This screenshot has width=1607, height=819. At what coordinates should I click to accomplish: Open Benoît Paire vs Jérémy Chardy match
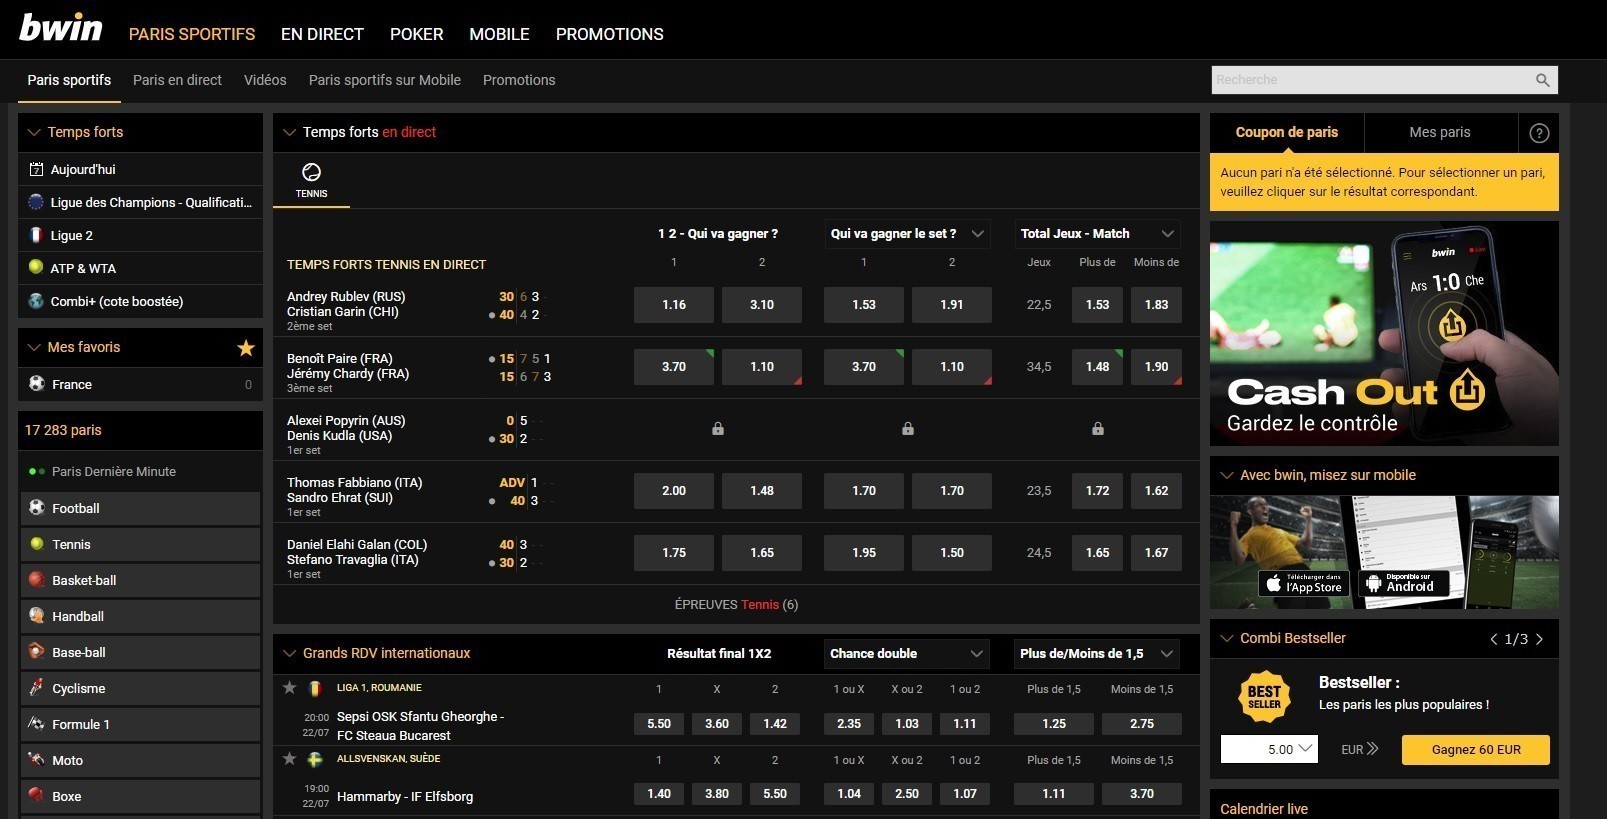(x=348, y=366)
